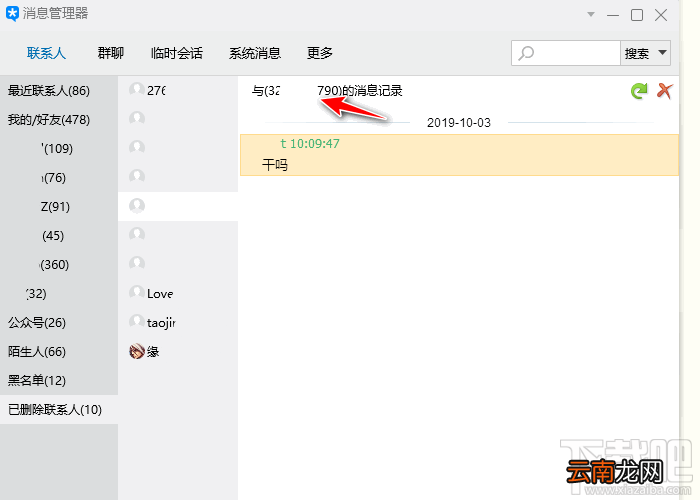
Task: Click the message timestamp 10:09:47
Action: pyautogui.click(x=315, y=144)
